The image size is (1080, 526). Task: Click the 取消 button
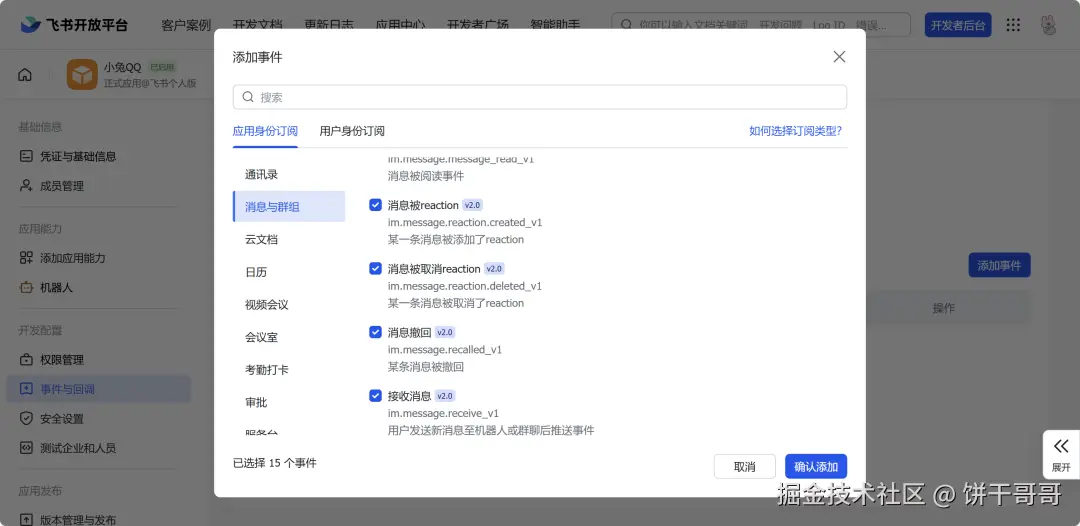point(744,467)
